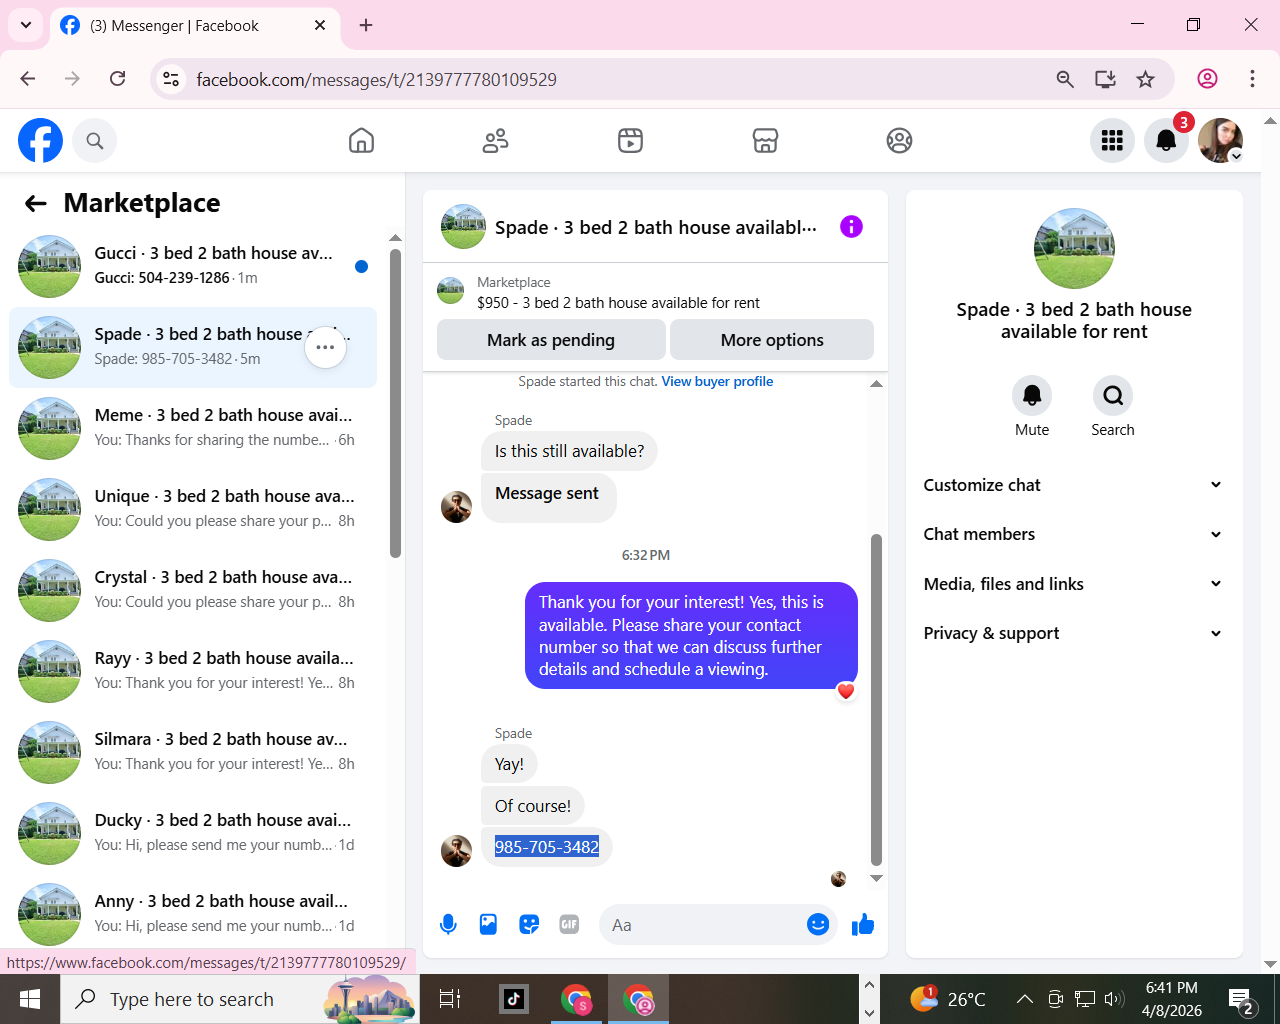Click listing house thumbnail in right panel
1280x1024 pixels.
[1074, 249]
